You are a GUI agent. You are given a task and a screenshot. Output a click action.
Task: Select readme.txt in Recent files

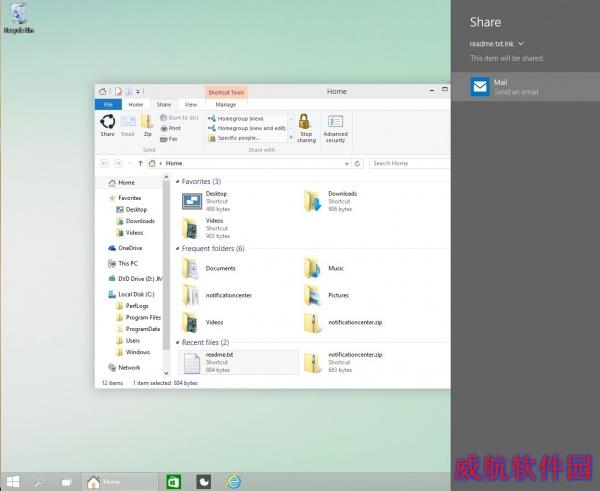238,362
